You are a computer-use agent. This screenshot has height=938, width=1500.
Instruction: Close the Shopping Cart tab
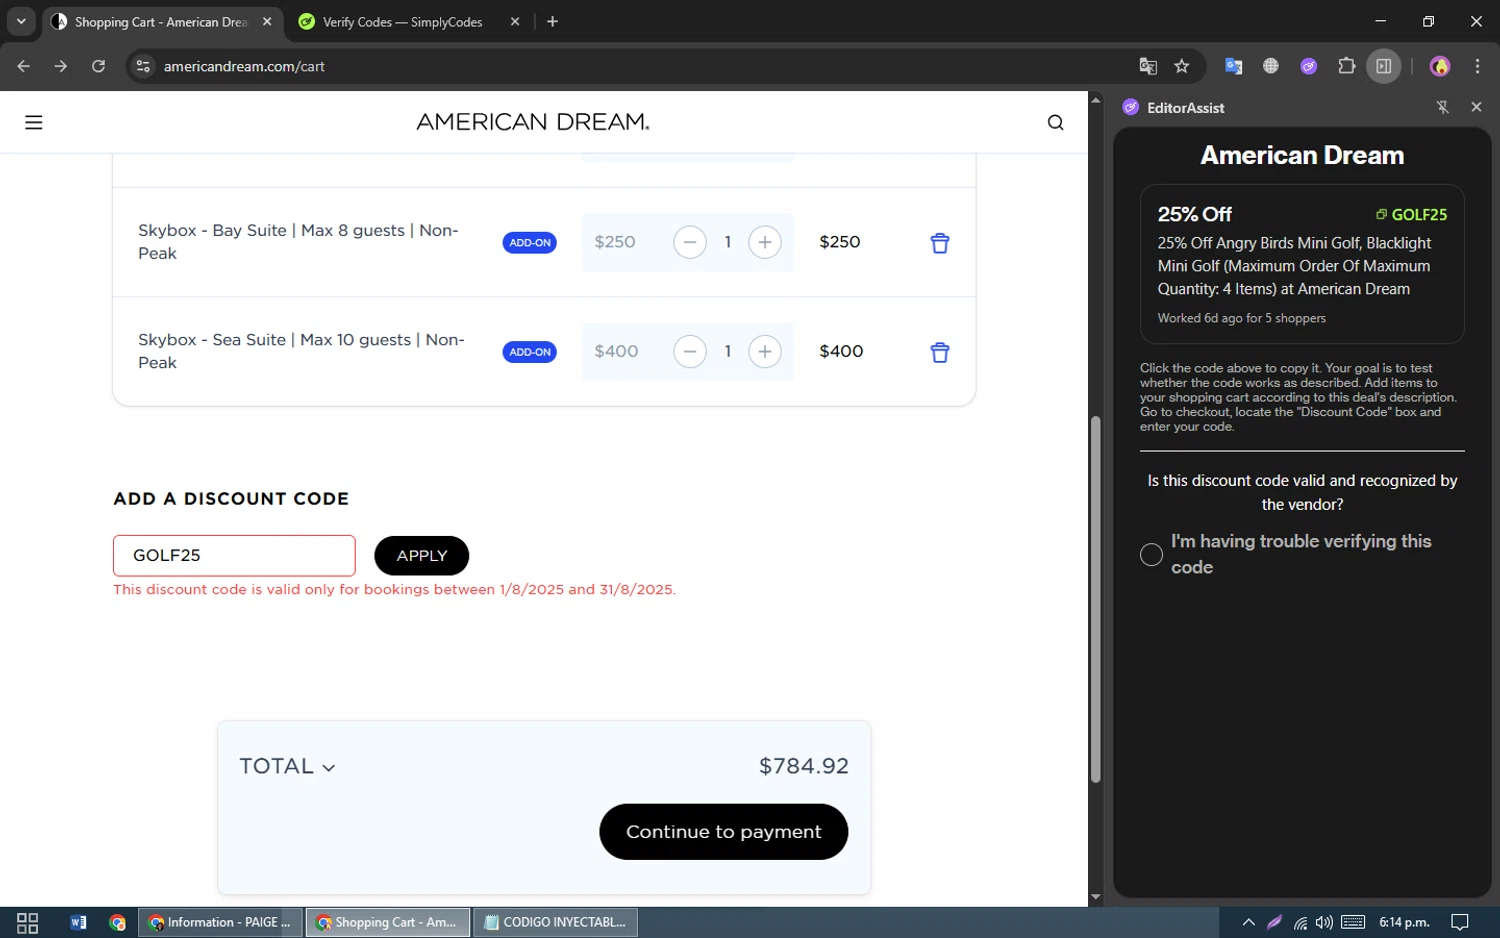(267, 21)
